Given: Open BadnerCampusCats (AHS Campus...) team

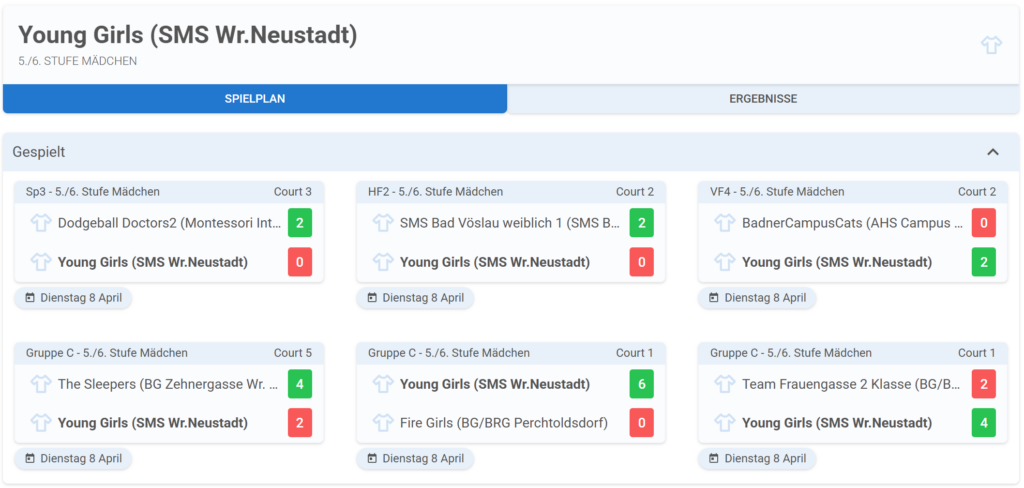Looking at the screenshot, I should [x=852, y=223].
